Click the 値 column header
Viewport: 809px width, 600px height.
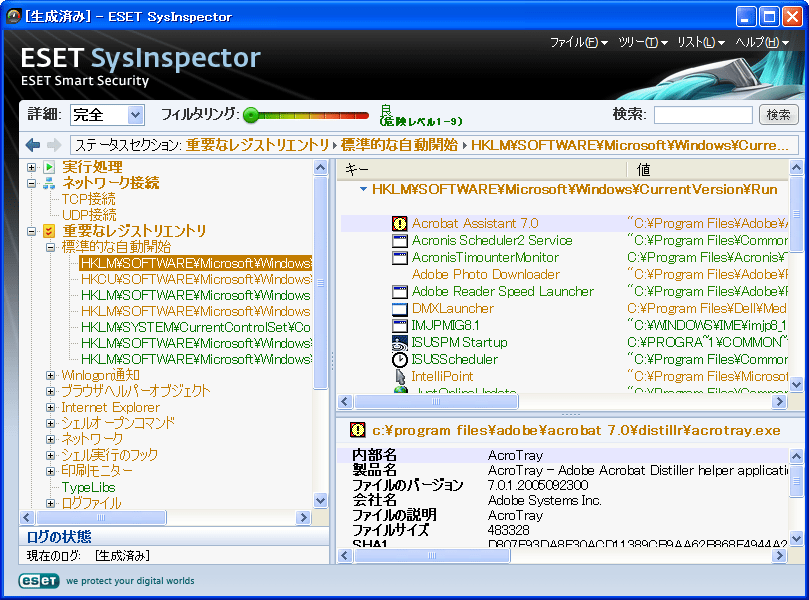coord(708,169)
